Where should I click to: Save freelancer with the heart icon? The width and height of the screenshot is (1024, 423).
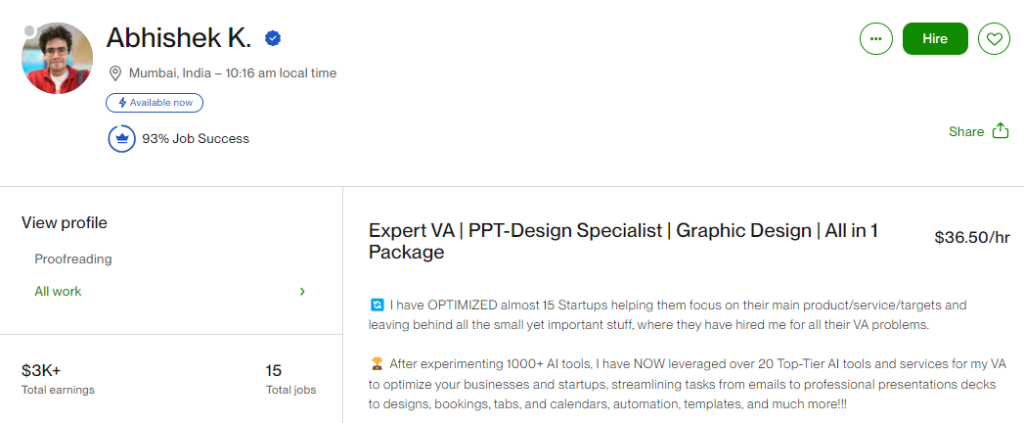pos(993,39)
